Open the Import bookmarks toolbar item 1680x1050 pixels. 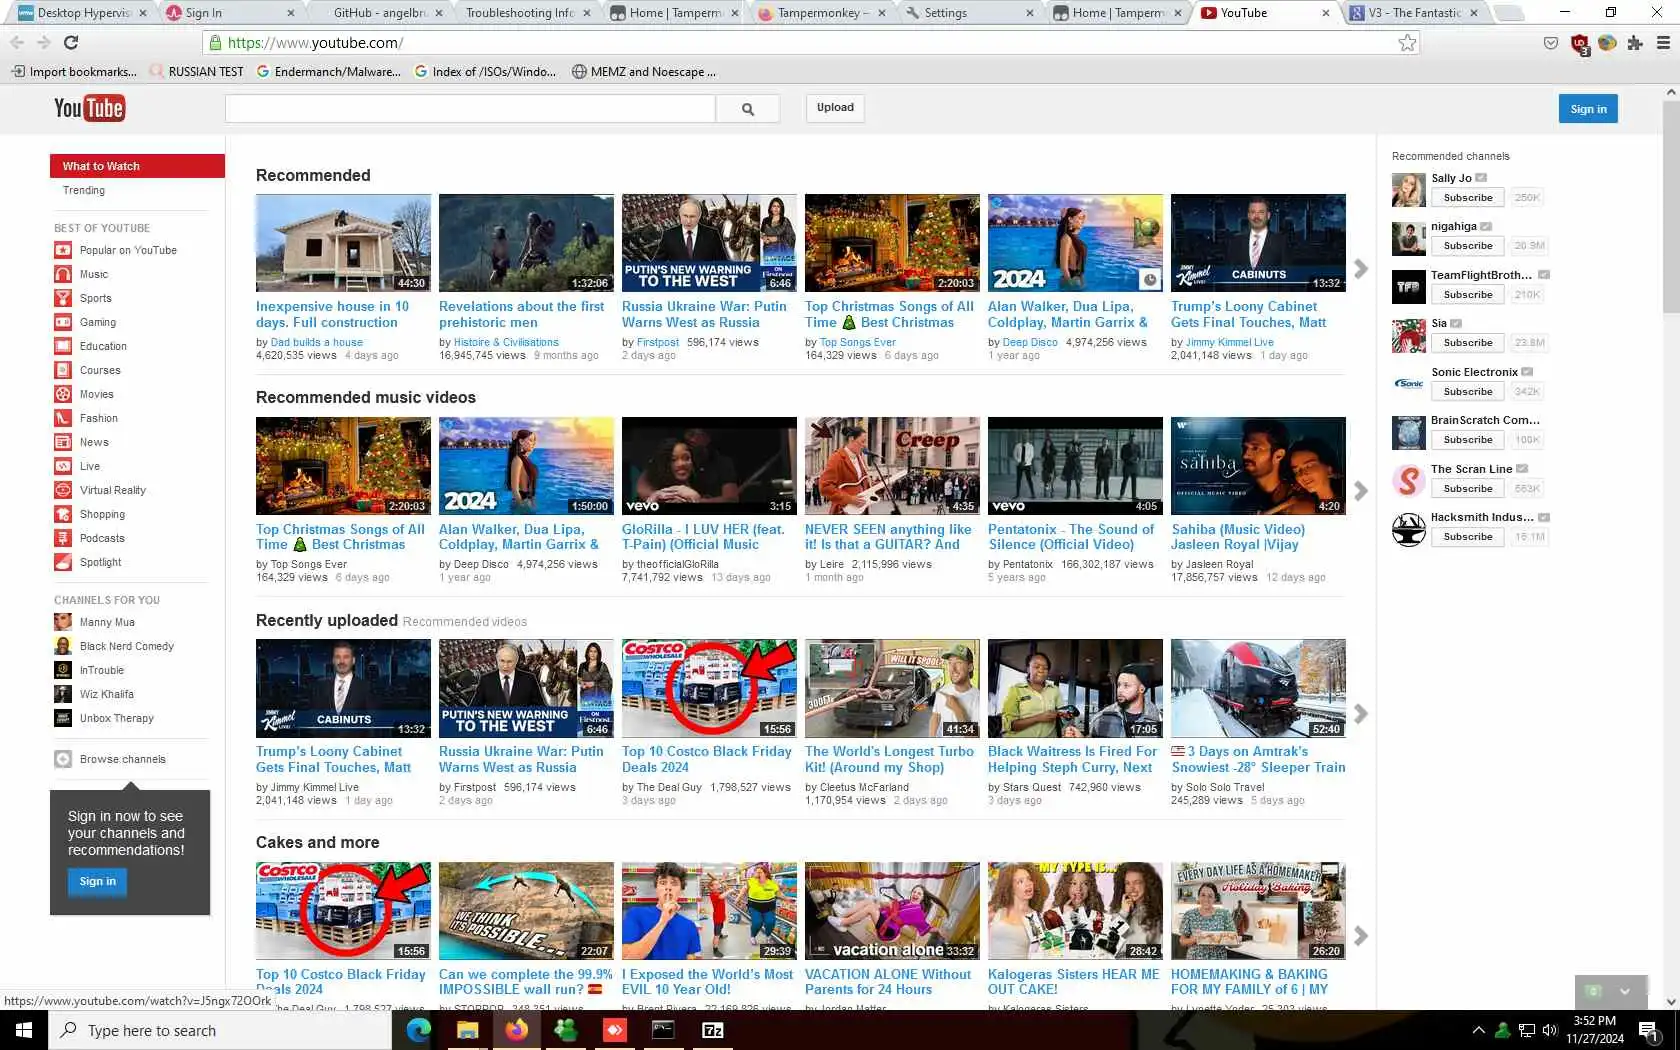(x=74, y=72)
